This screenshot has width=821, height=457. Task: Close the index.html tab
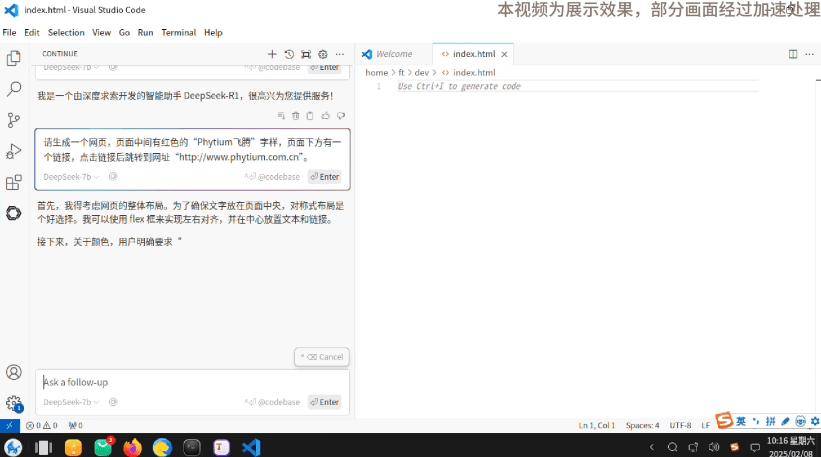pos(504,54)
